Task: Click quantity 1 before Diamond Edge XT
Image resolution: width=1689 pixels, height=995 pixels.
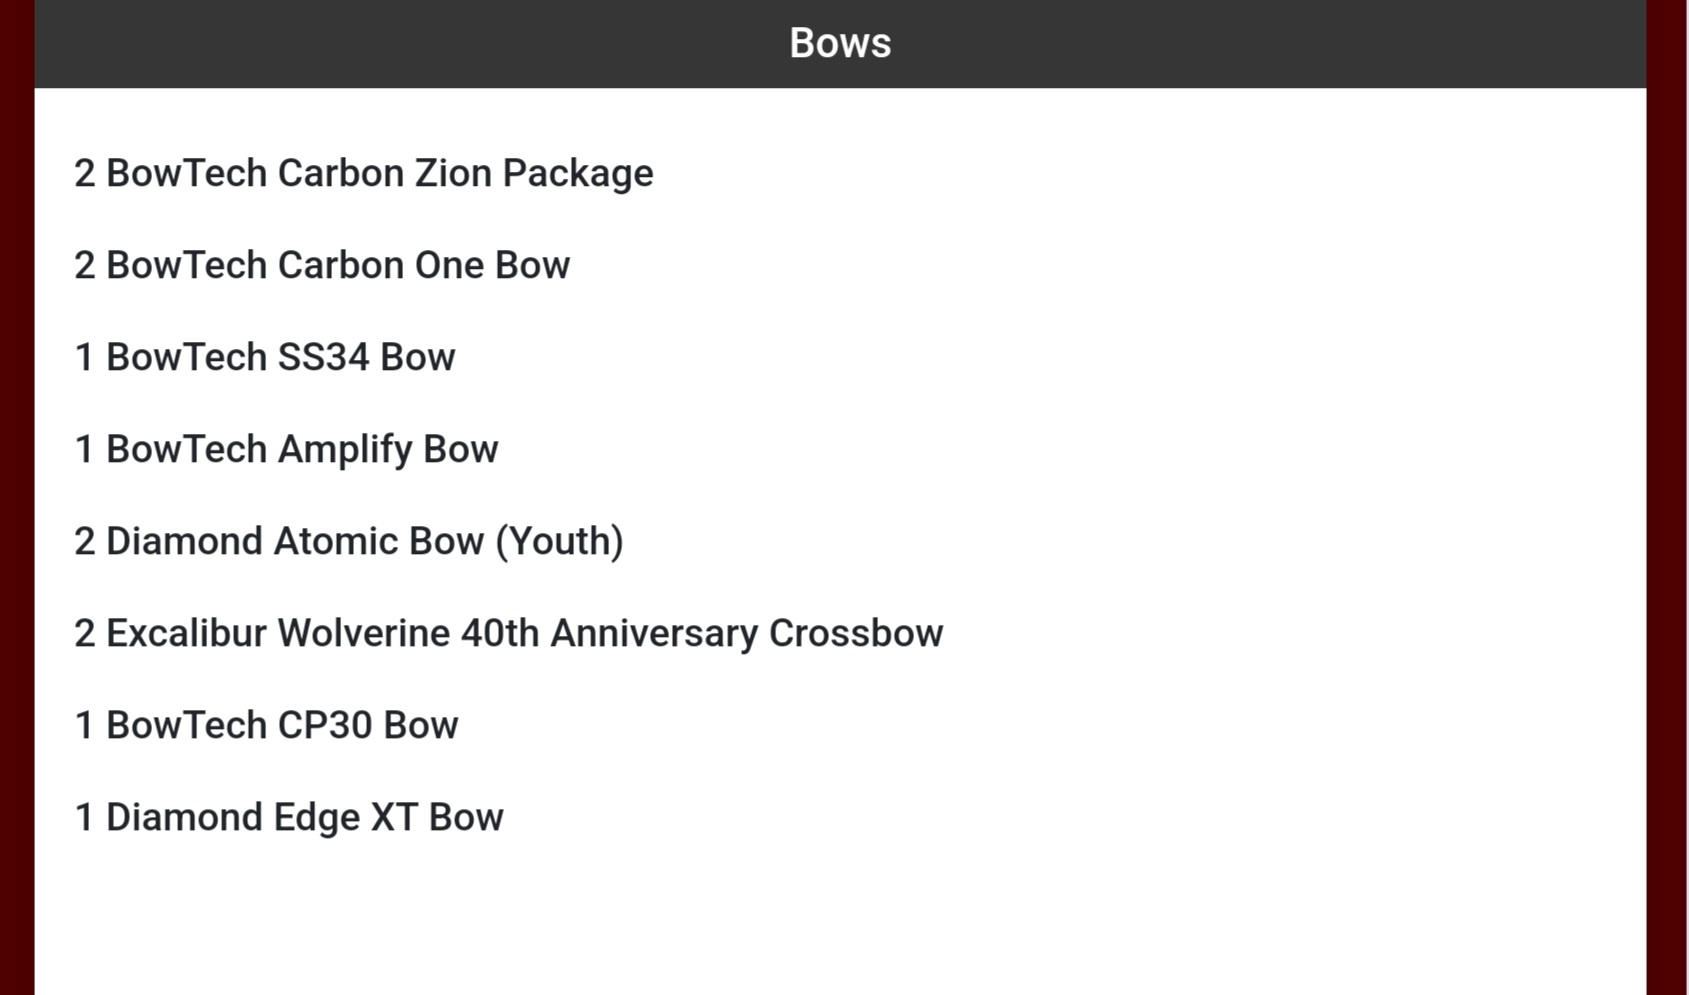Action: click(x=85, y=817)
